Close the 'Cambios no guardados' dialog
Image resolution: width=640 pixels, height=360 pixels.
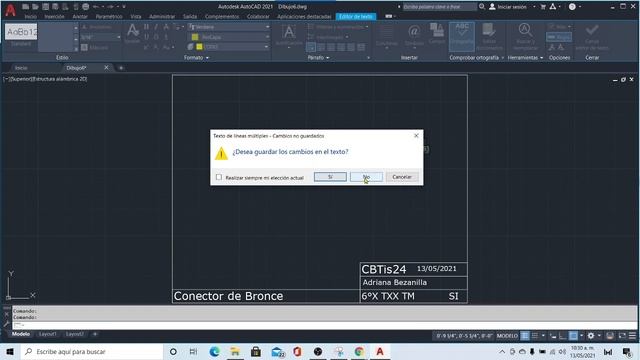(416, 136)
